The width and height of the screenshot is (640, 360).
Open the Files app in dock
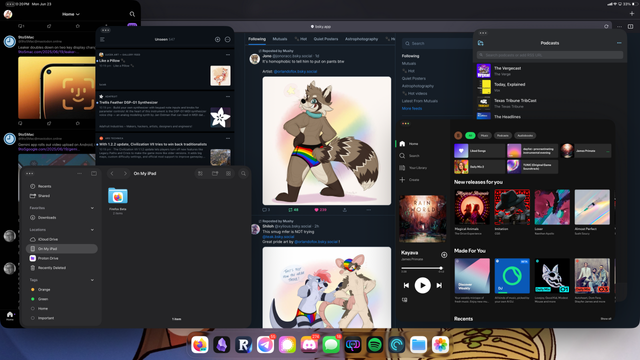418,345
